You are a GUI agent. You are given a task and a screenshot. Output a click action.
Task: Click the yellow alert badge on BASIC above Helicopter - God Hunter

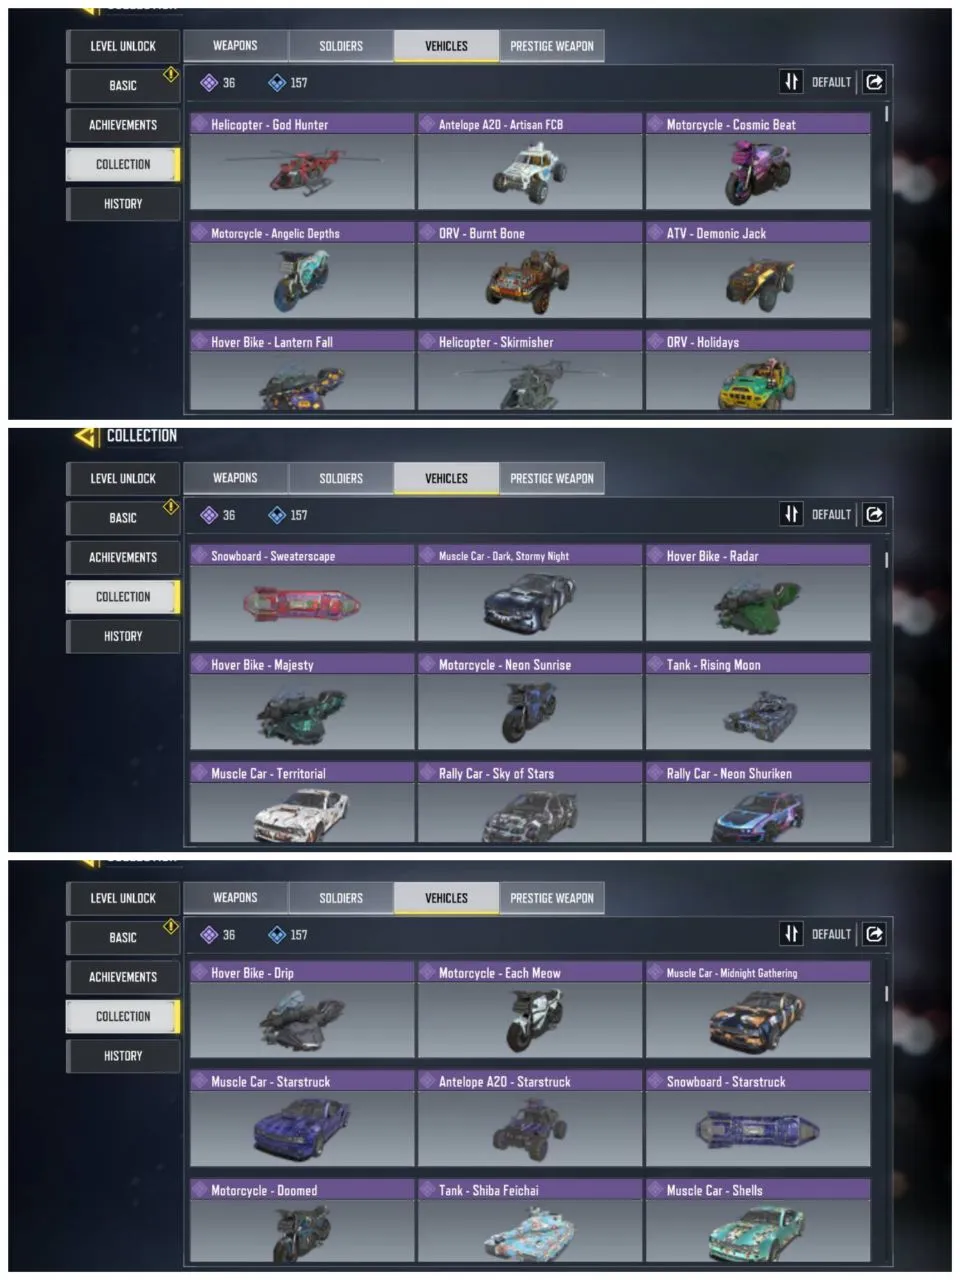click(x=171, y=74)
